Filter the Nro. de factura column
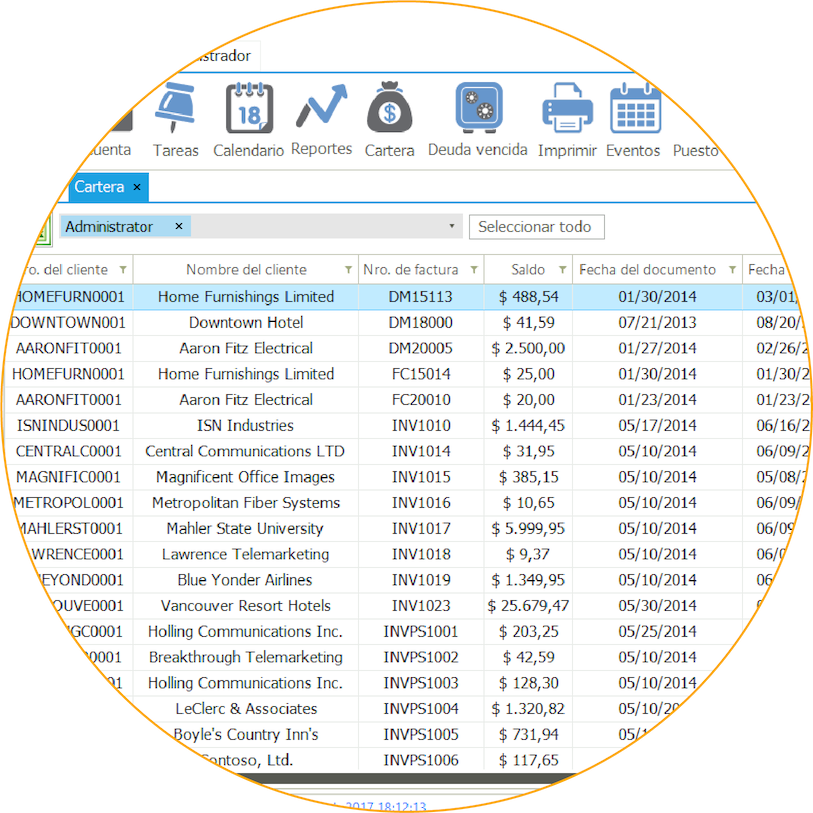The height and width of the screenshot is (813, 813). [x=474, y=270]
